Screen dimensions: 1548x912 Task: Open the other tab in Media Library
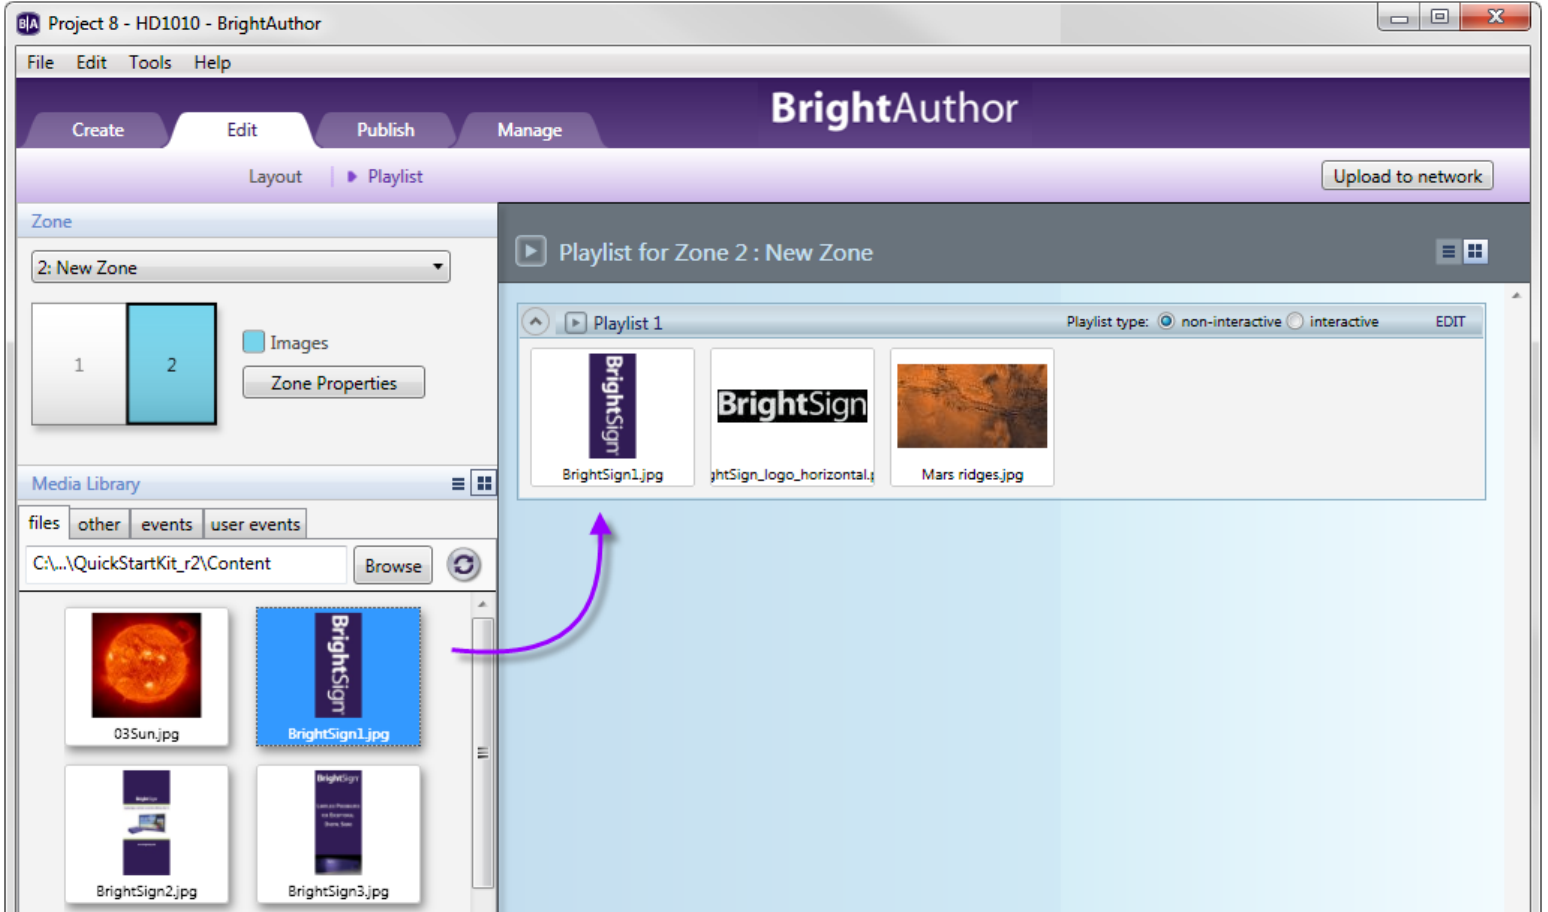(99, 524)
